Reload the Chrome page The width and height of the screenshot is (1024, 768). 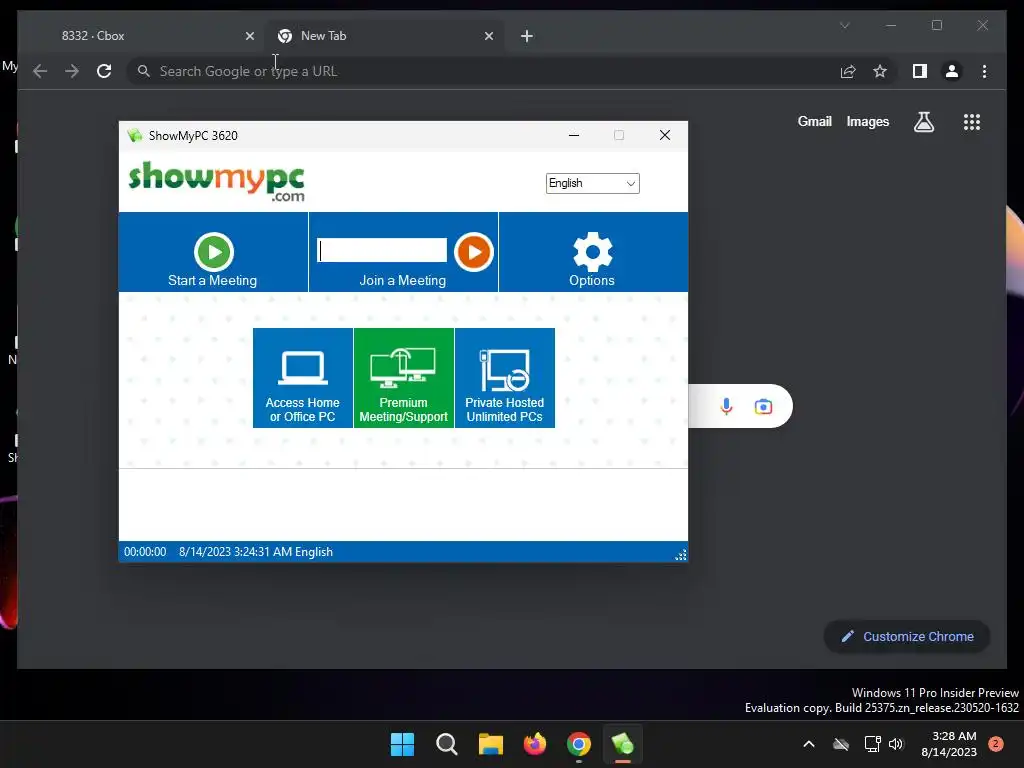coord(104,71)
